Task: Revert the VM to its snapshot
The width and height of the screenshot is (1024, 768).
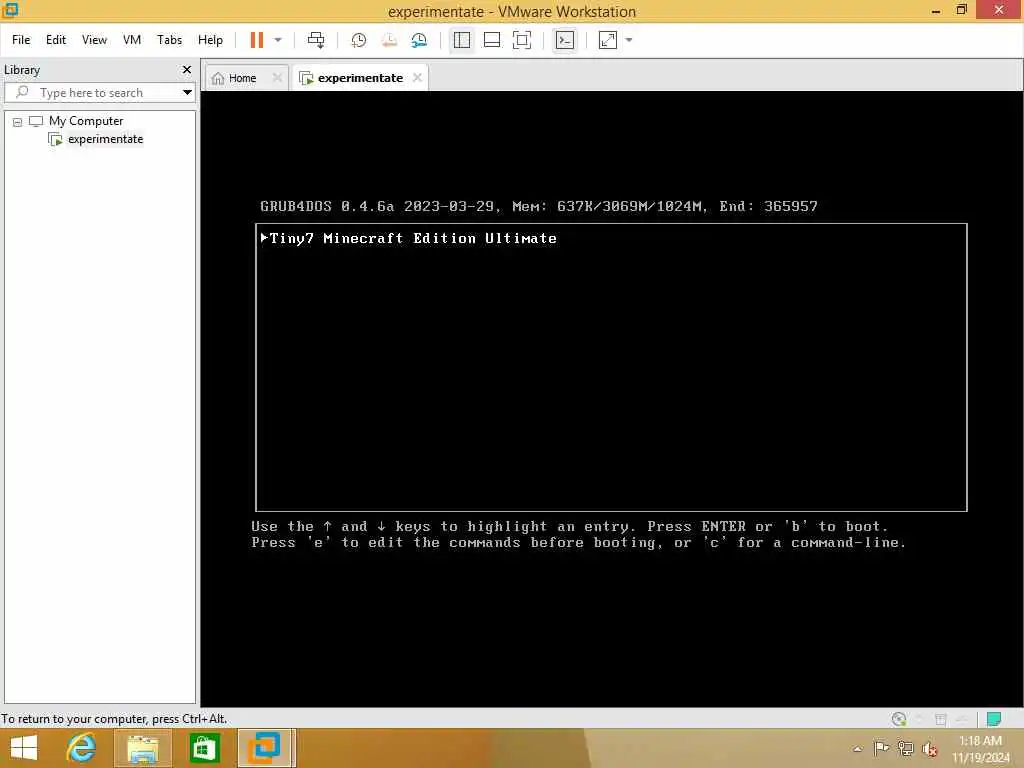Action: point(389,40)
